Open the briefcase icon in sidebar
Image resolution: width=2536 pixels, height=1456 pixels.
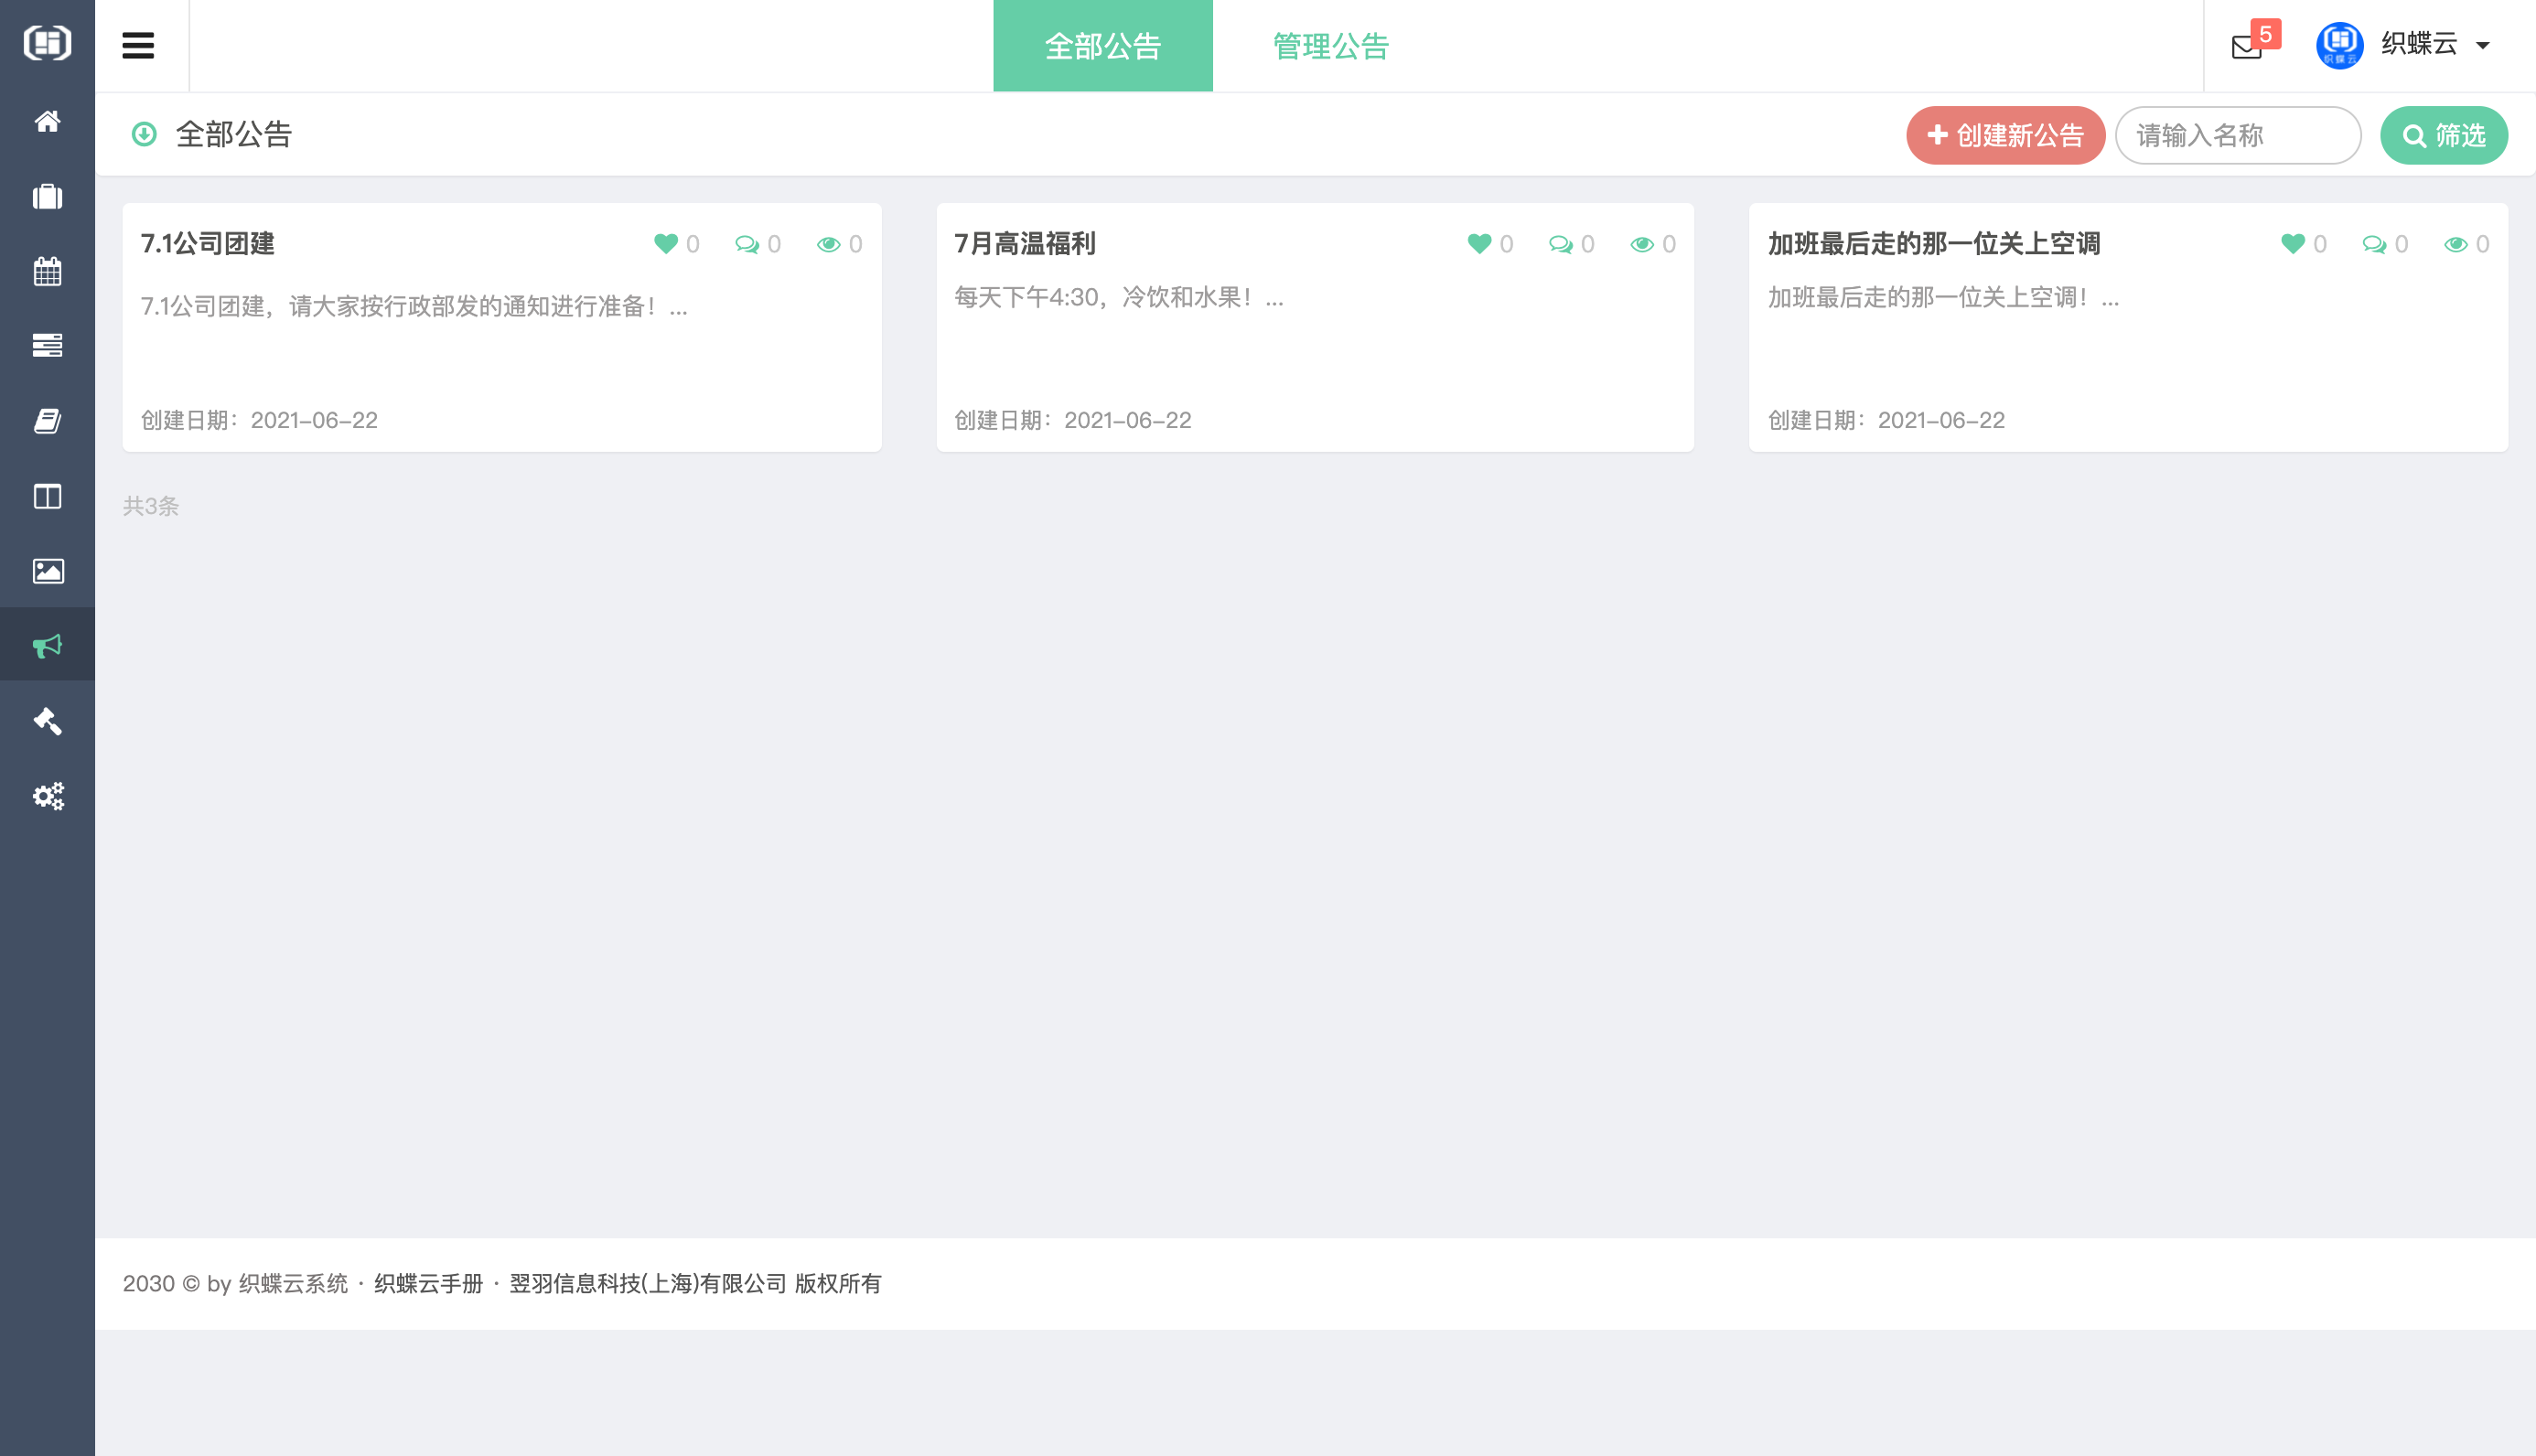coord(47,196)
